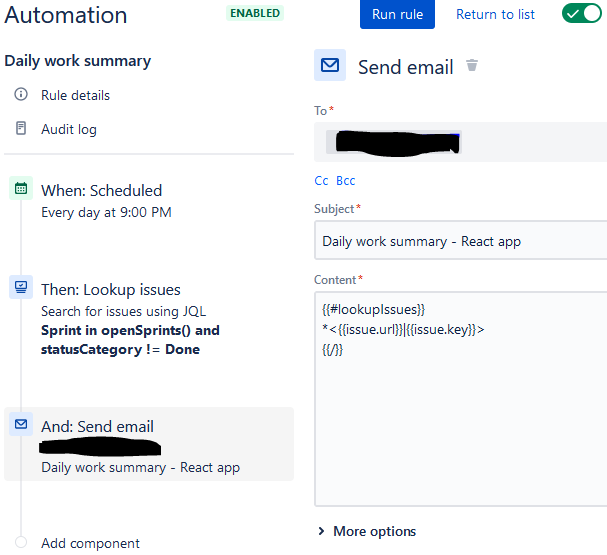The height and width of the screenshot is (555, 607).
Task: Click the JQL text 'Sprint in openSprints() and'
Action: [130, 330]
